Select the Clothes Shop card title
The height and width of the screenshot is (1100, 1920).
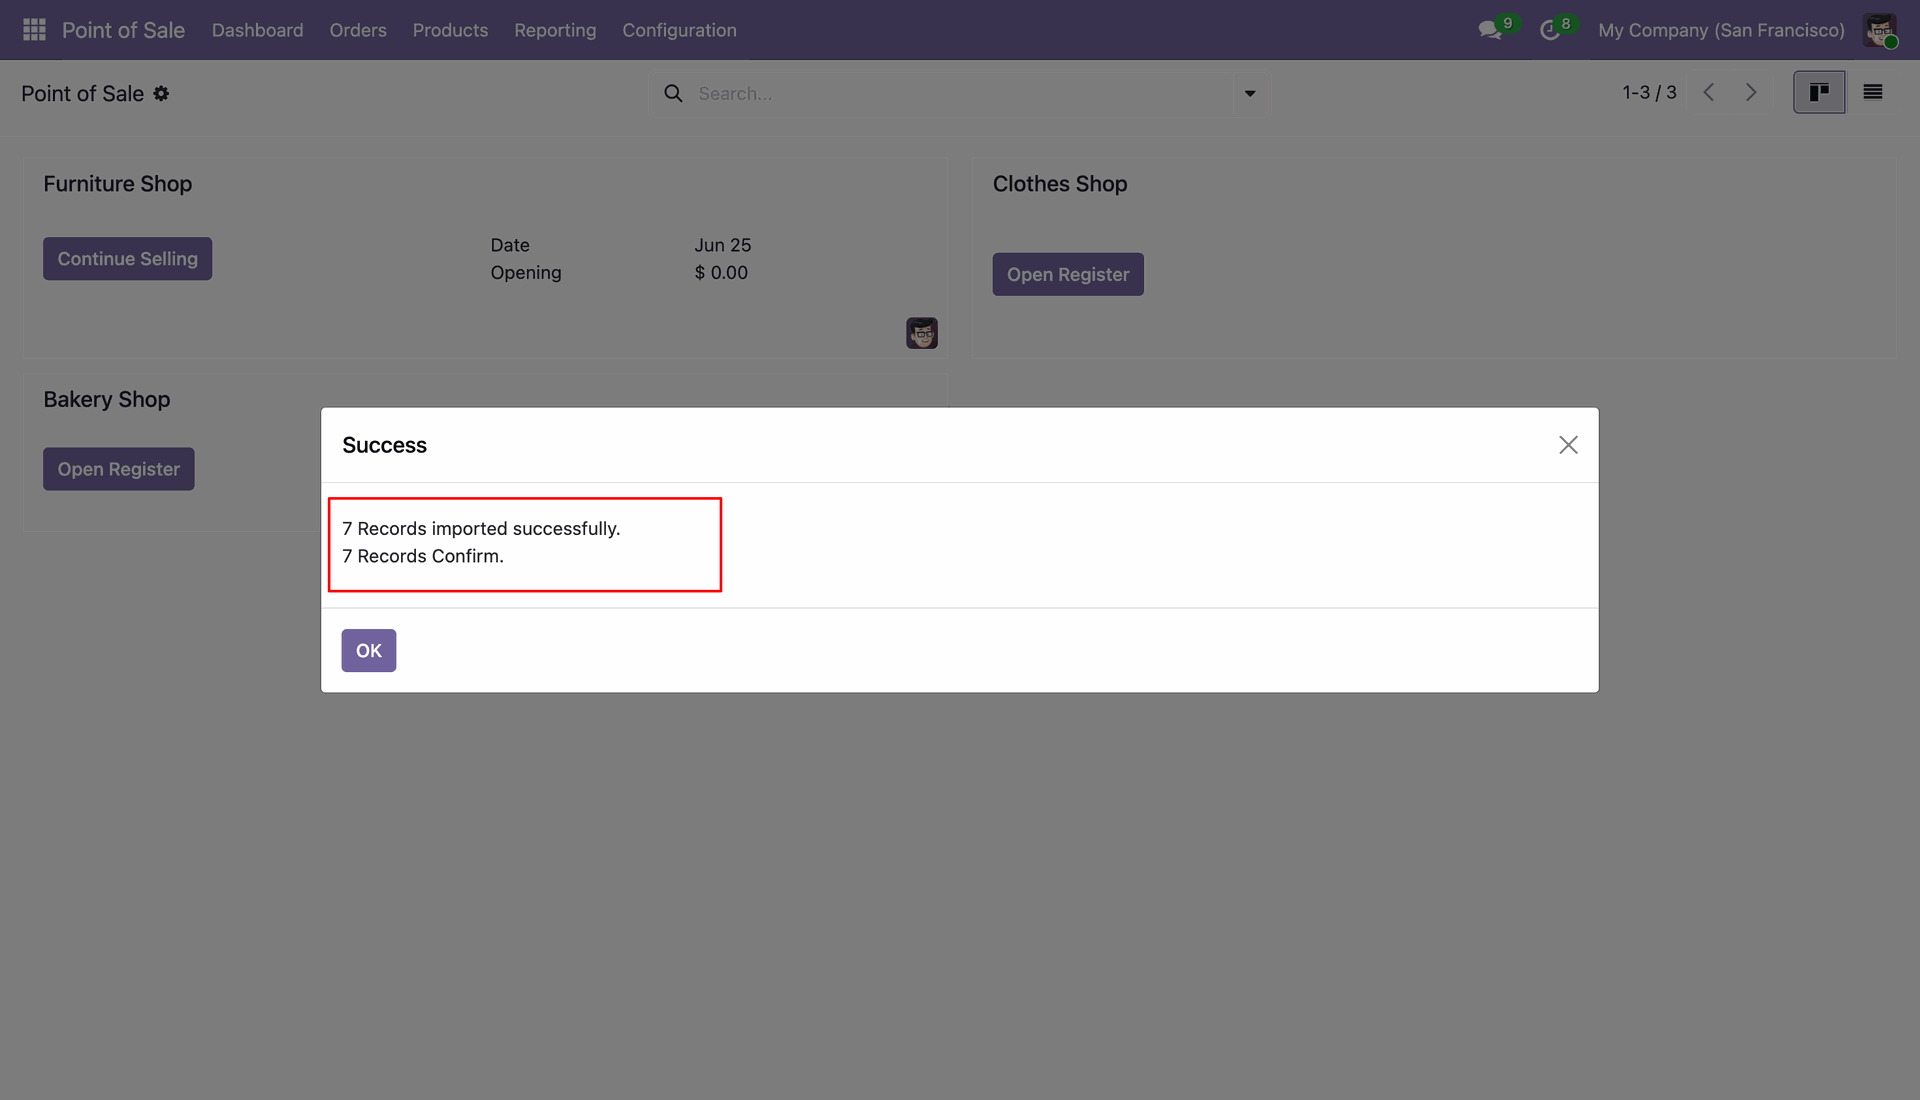coord(1060,184)
